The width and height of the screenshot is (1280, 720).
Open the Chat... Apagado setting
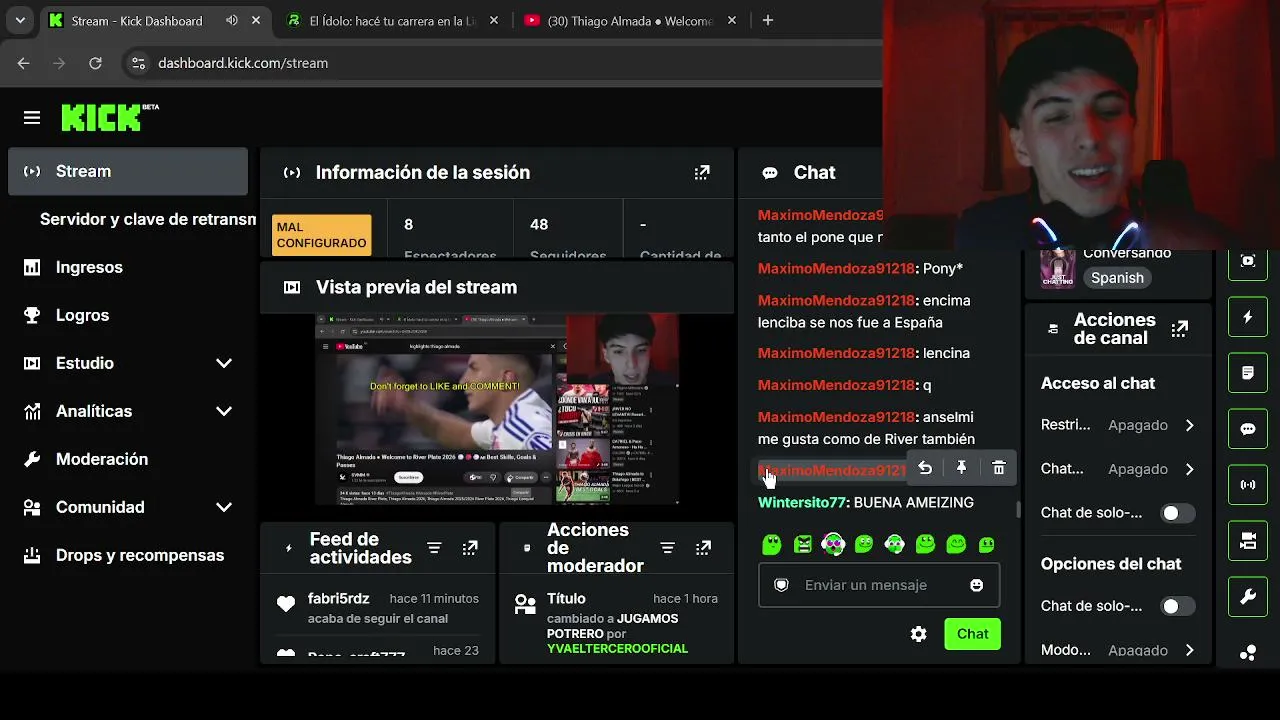pos(1118,469)
